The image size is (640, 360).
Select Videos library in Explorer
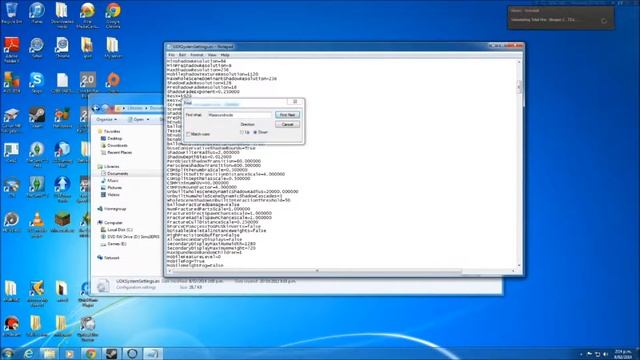[x=113, y=195]
